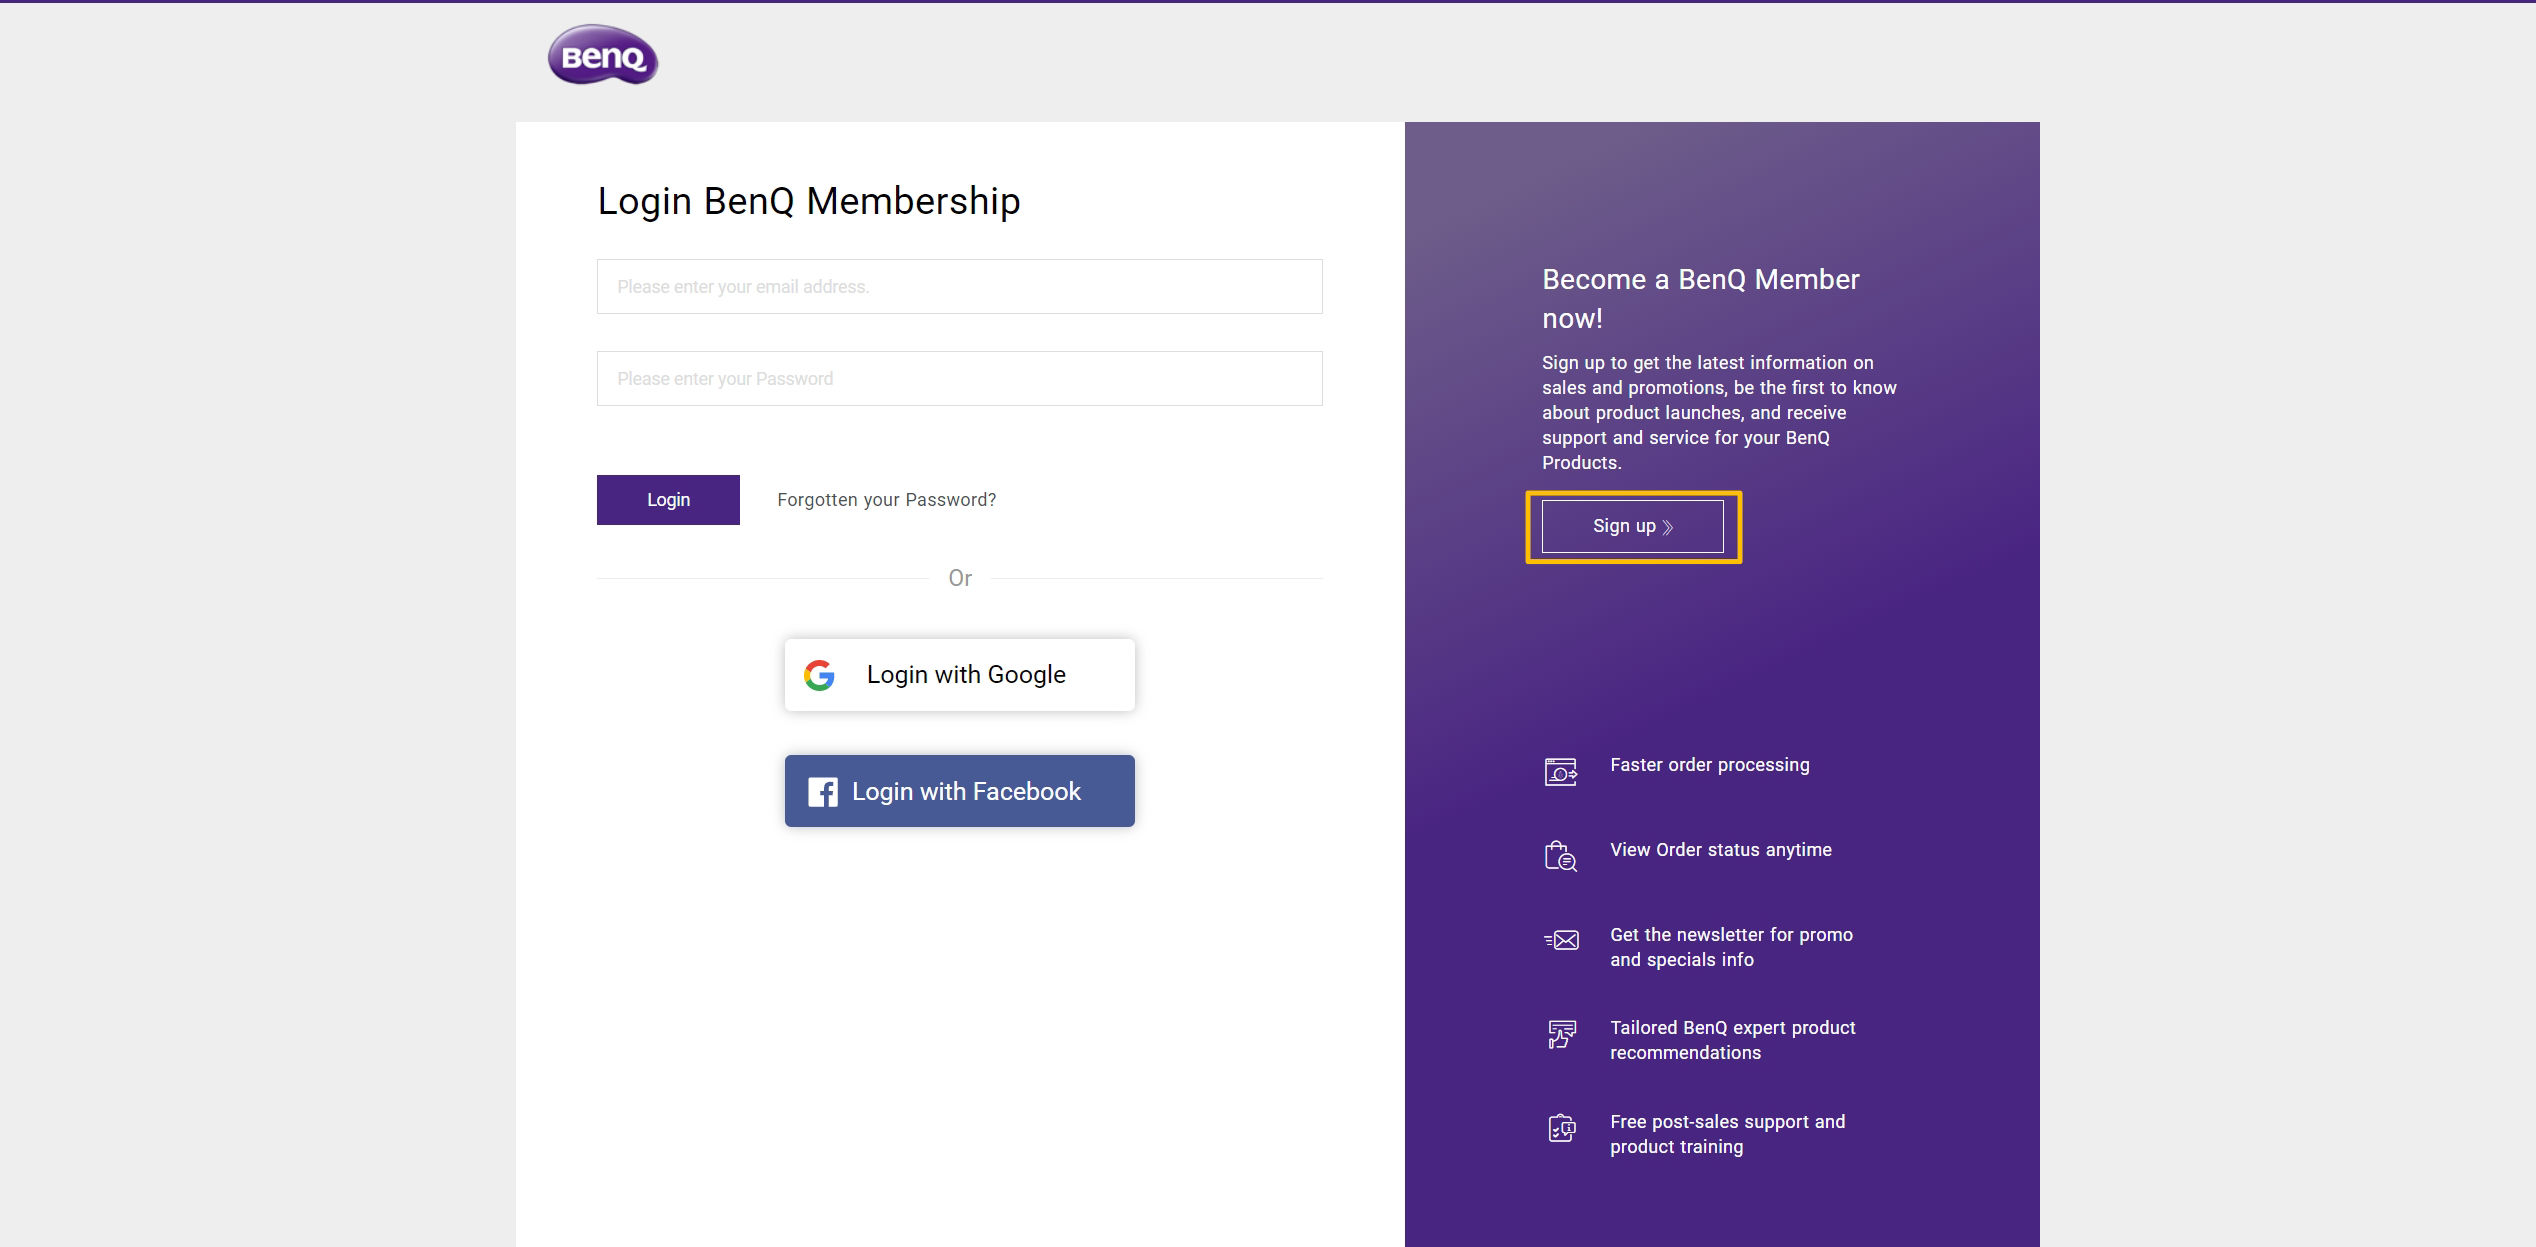This screenshot has width=2536, height=1247.
Task: Click the Google G icon
Action: [x=819, y=675]
